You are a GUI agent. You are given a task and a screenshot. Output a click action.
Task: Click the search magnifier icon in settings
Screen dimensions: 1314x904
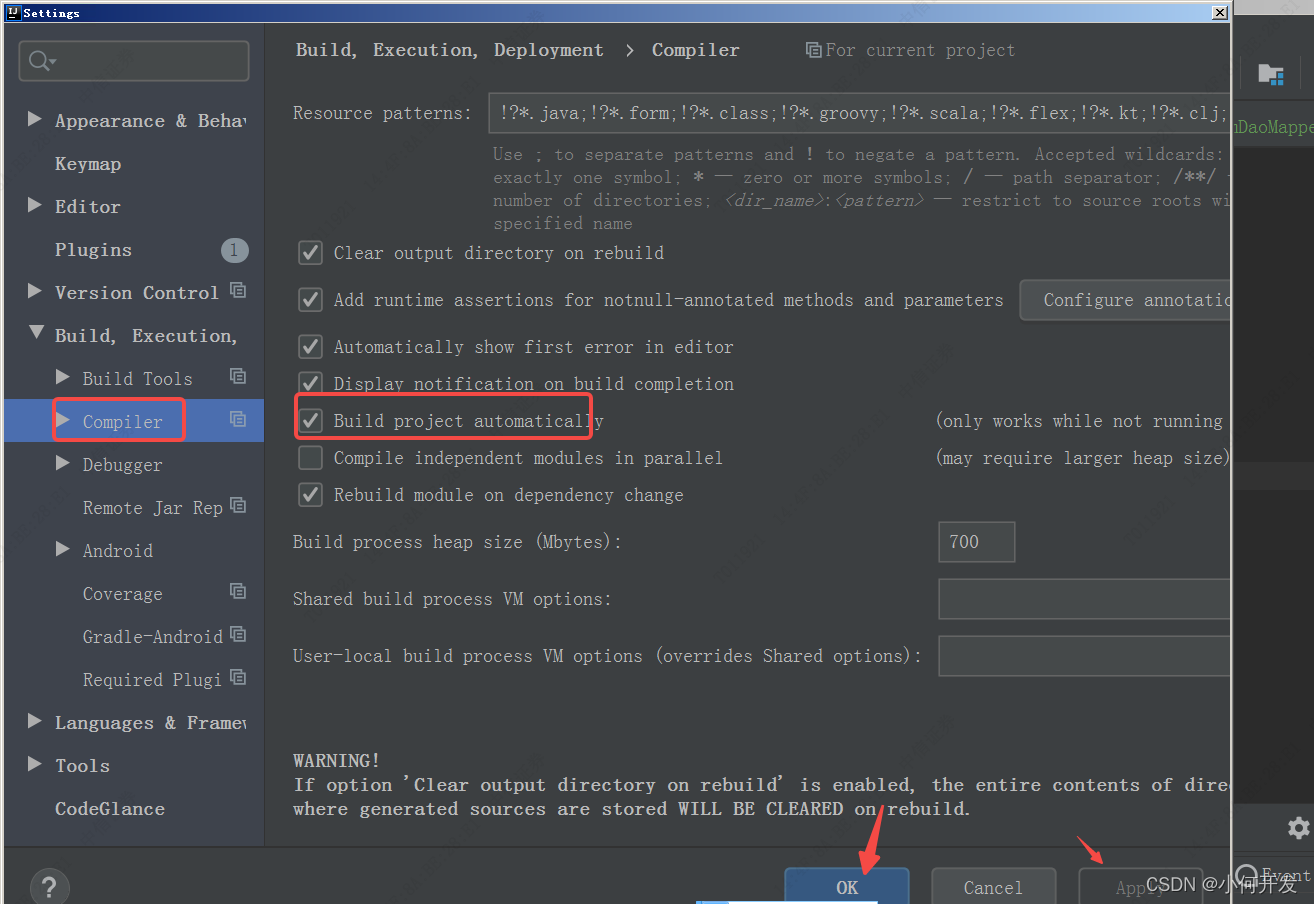tap(42, 62)
